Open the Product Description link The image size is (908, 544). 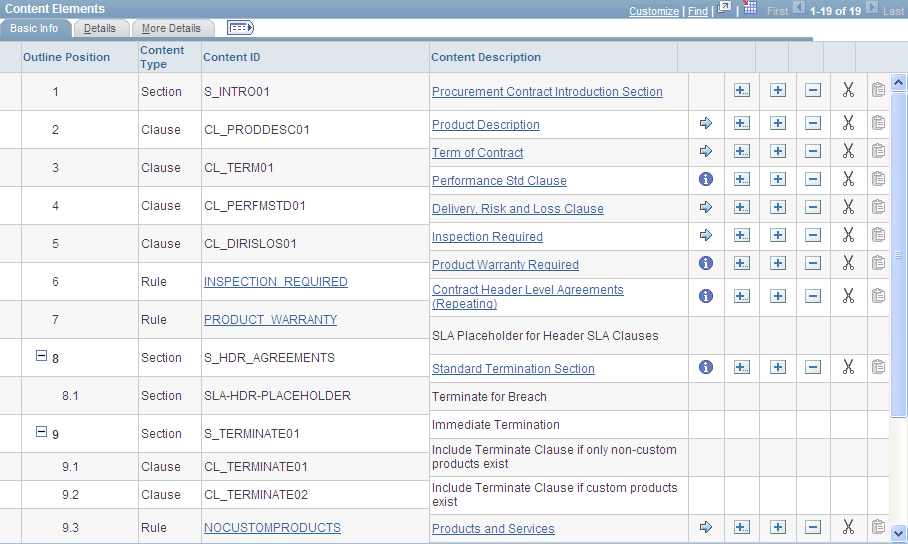point(486,125)
